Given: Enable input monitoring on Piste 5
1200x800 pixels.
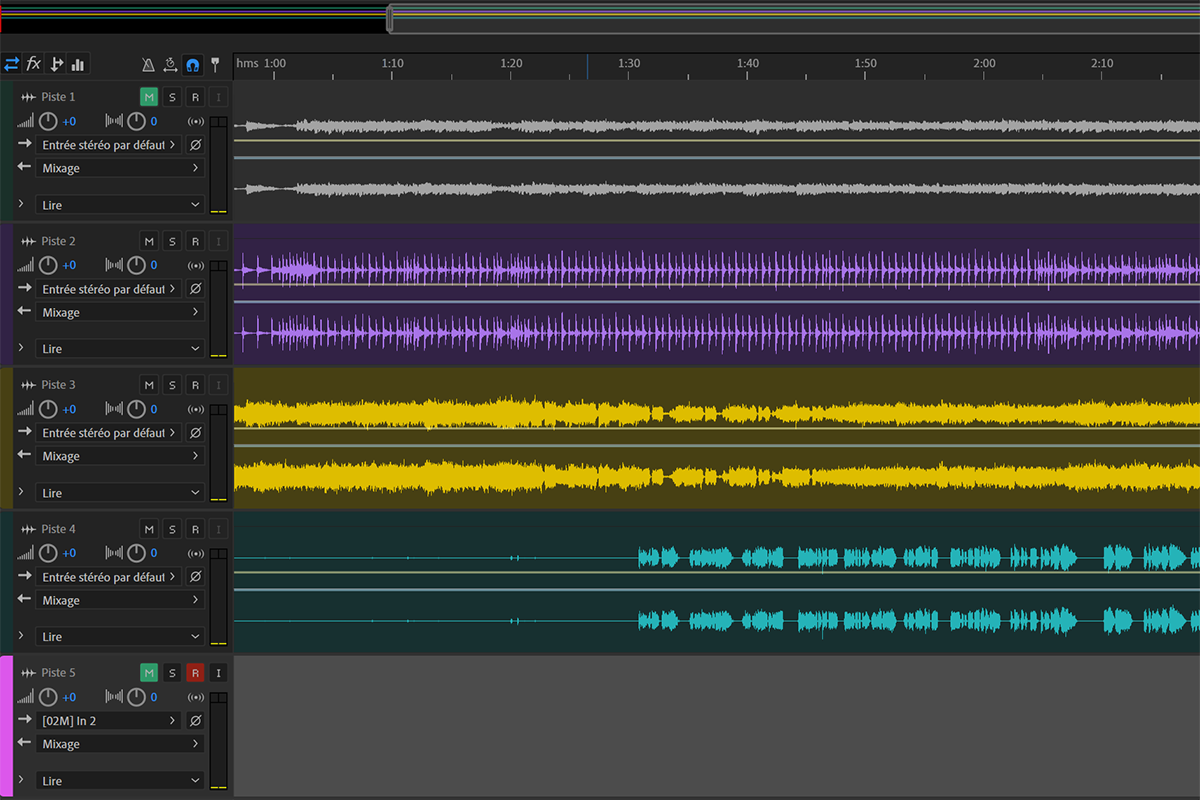Looking at the screenshot, I should [x=218, y=673].
